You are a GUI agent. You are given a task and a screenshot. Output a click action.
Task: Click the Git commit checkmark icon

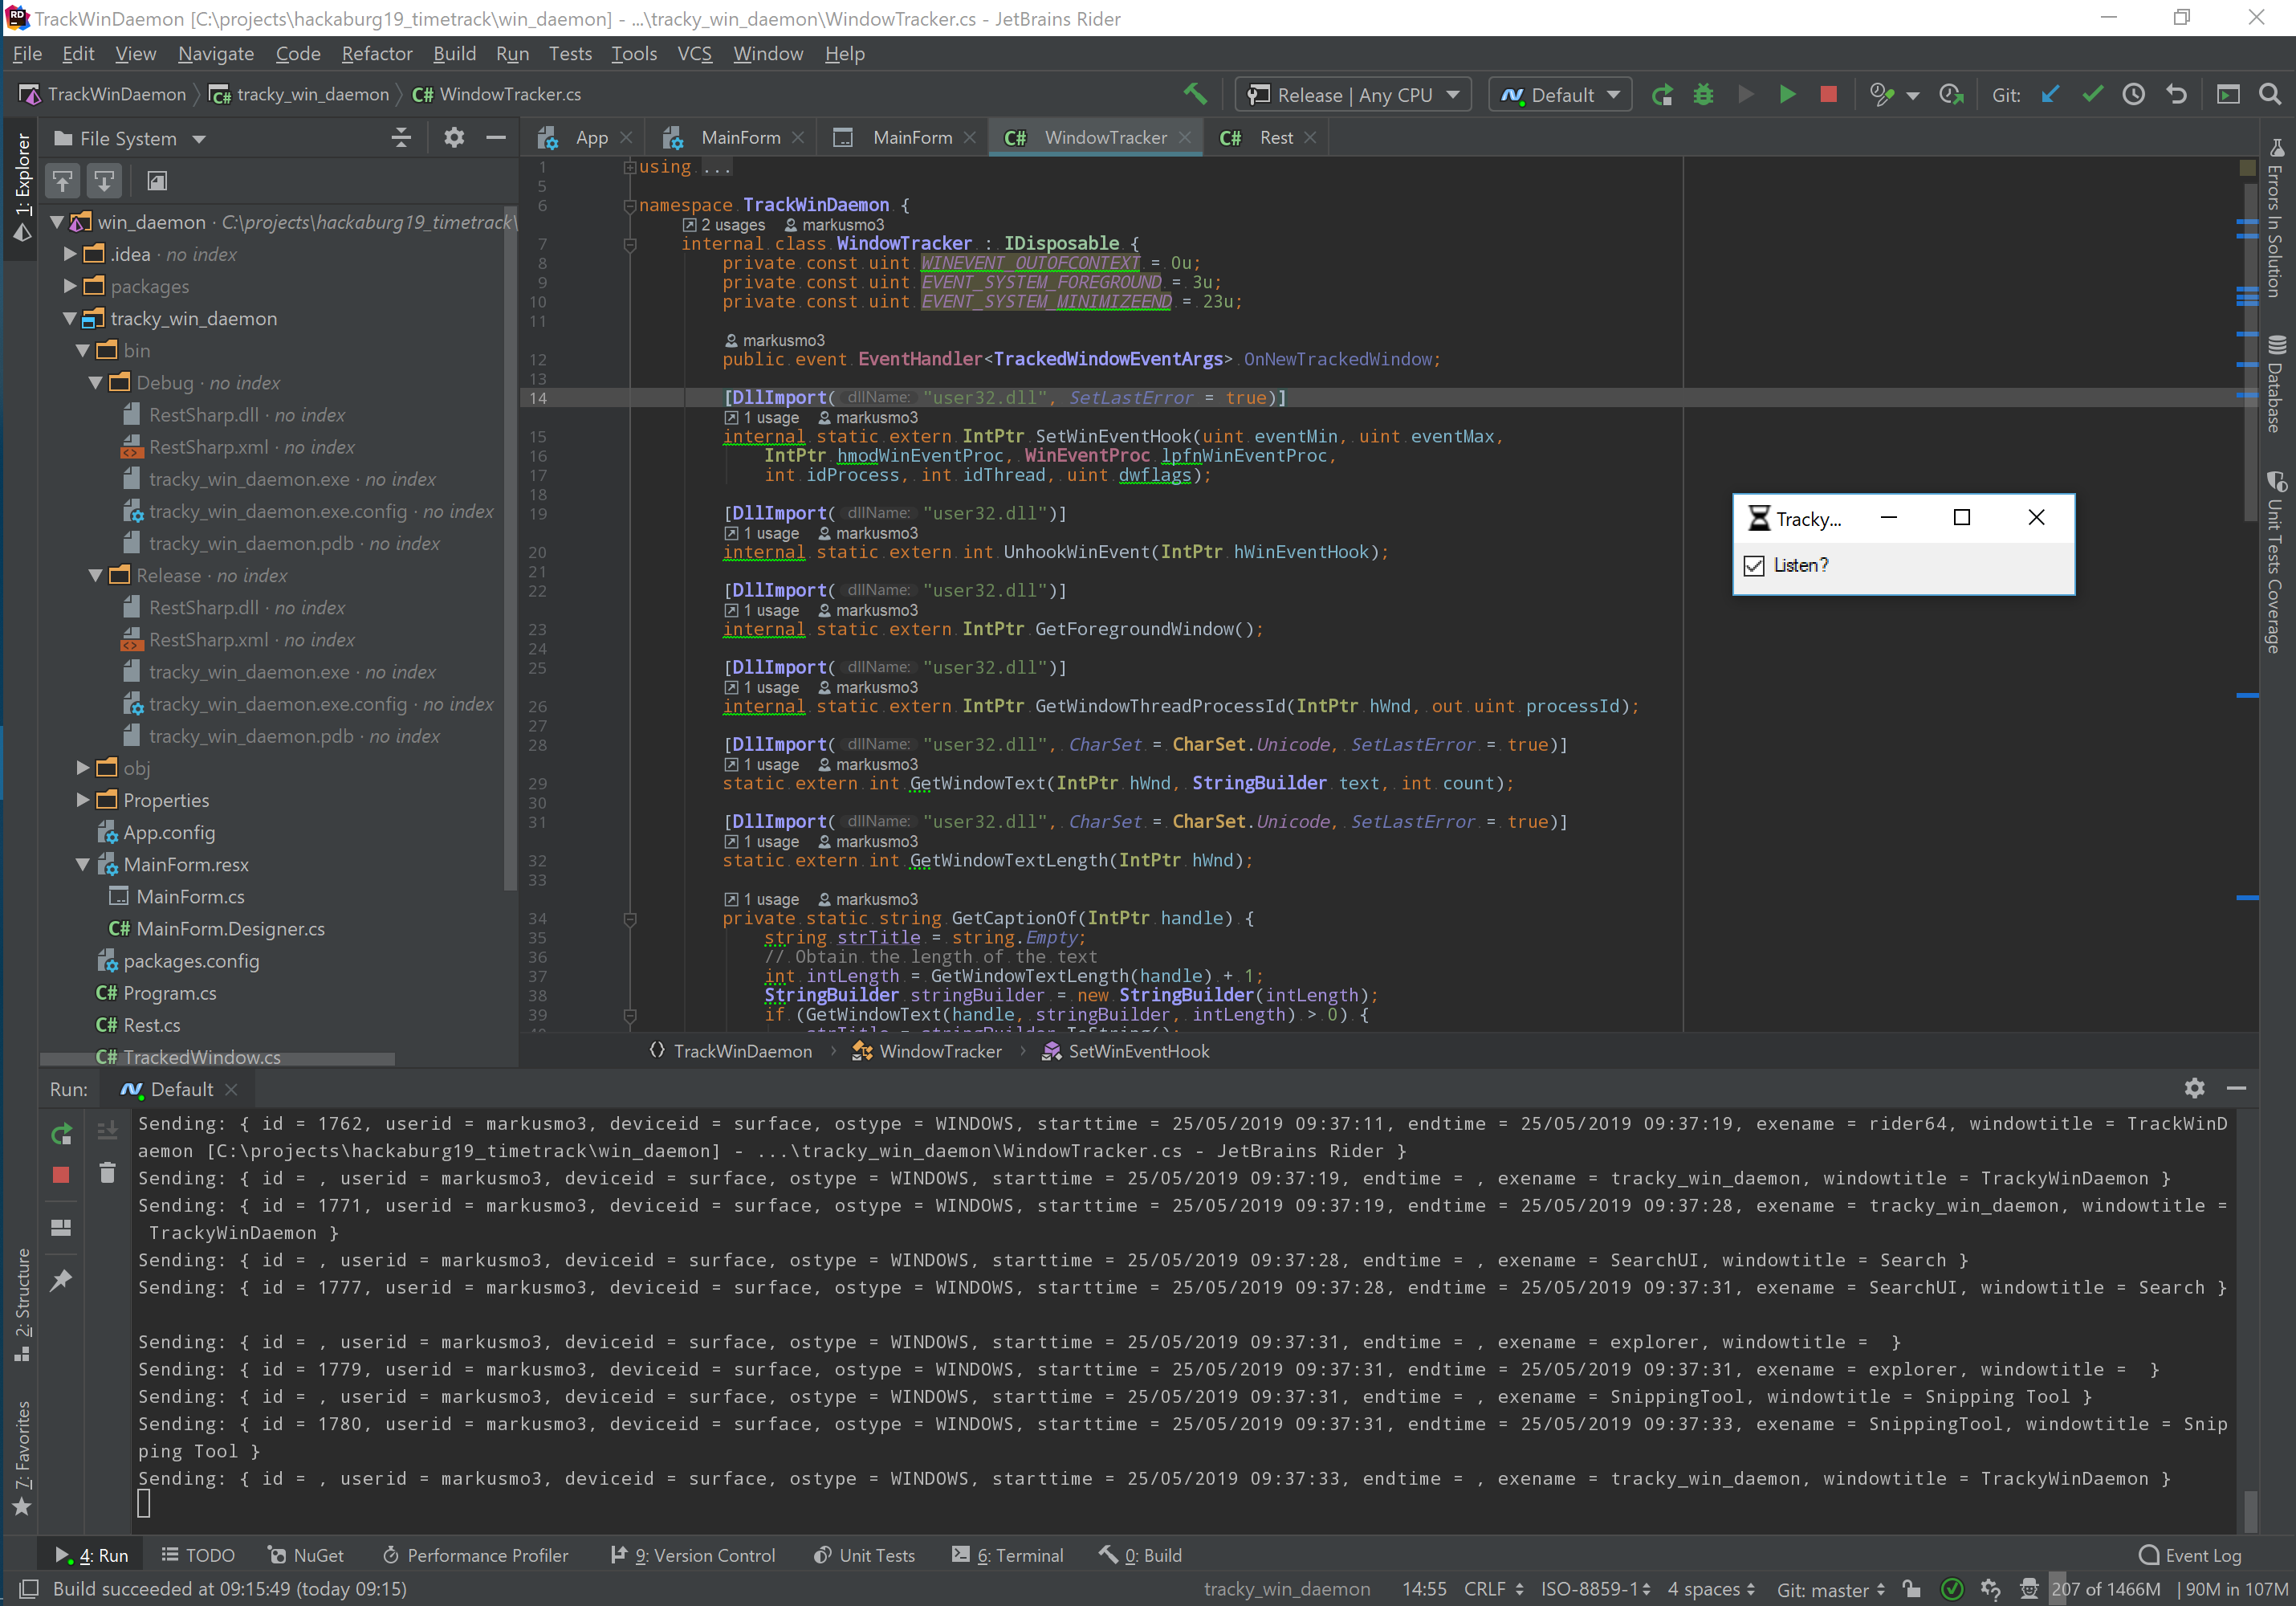(x=2092, y=95)
